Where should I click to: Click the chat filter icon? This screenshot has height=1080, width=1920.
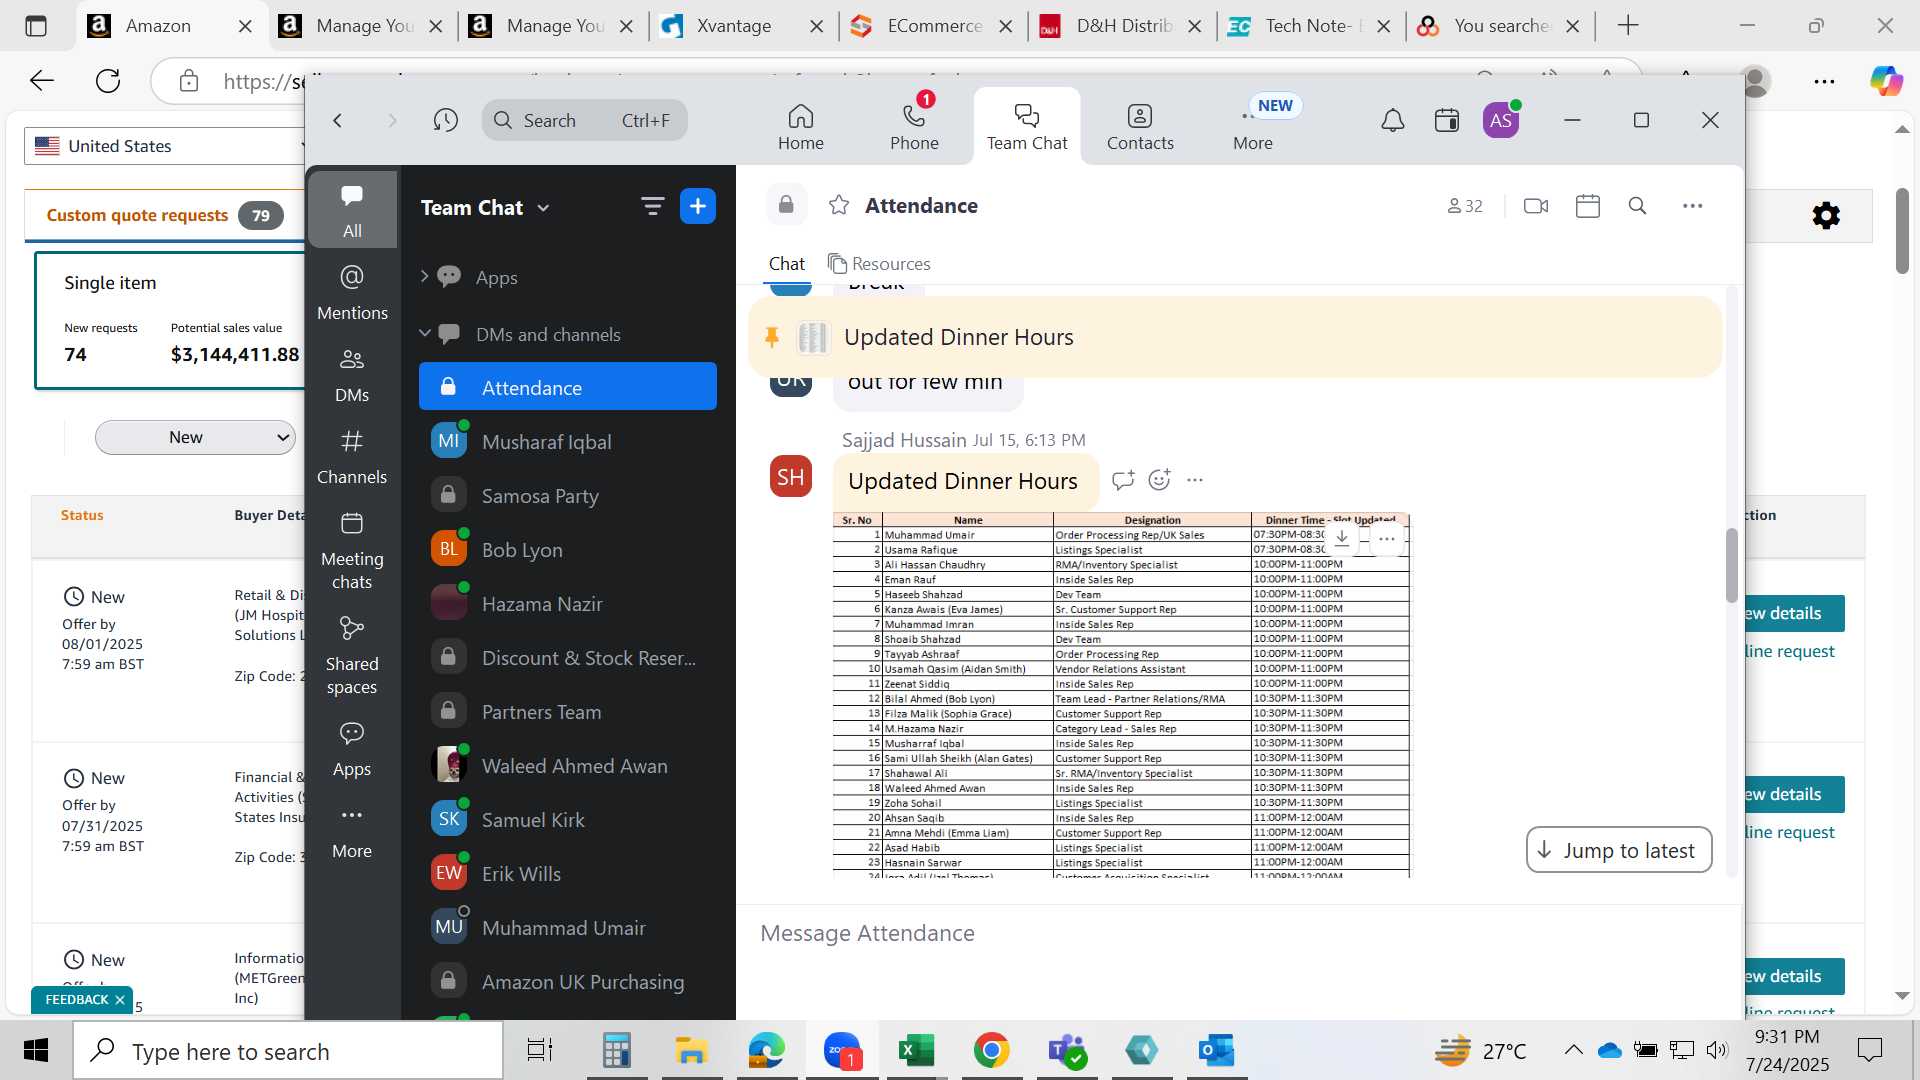click(652, 207)
